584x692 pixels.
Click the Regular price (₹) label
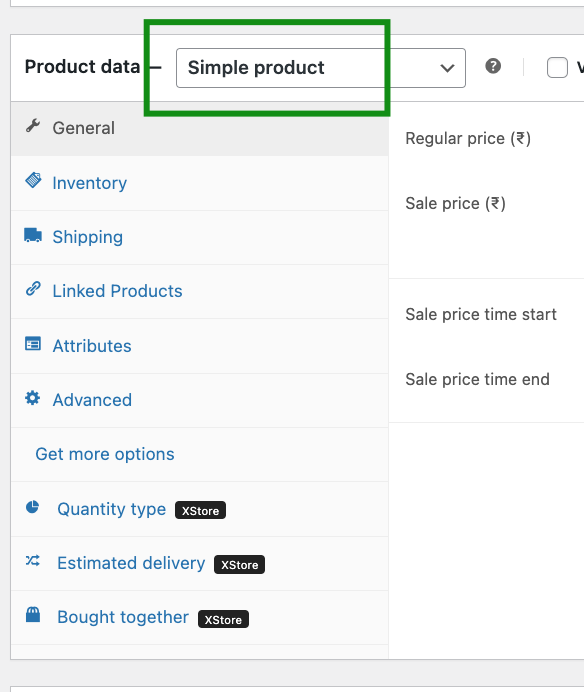pos(468,139)
